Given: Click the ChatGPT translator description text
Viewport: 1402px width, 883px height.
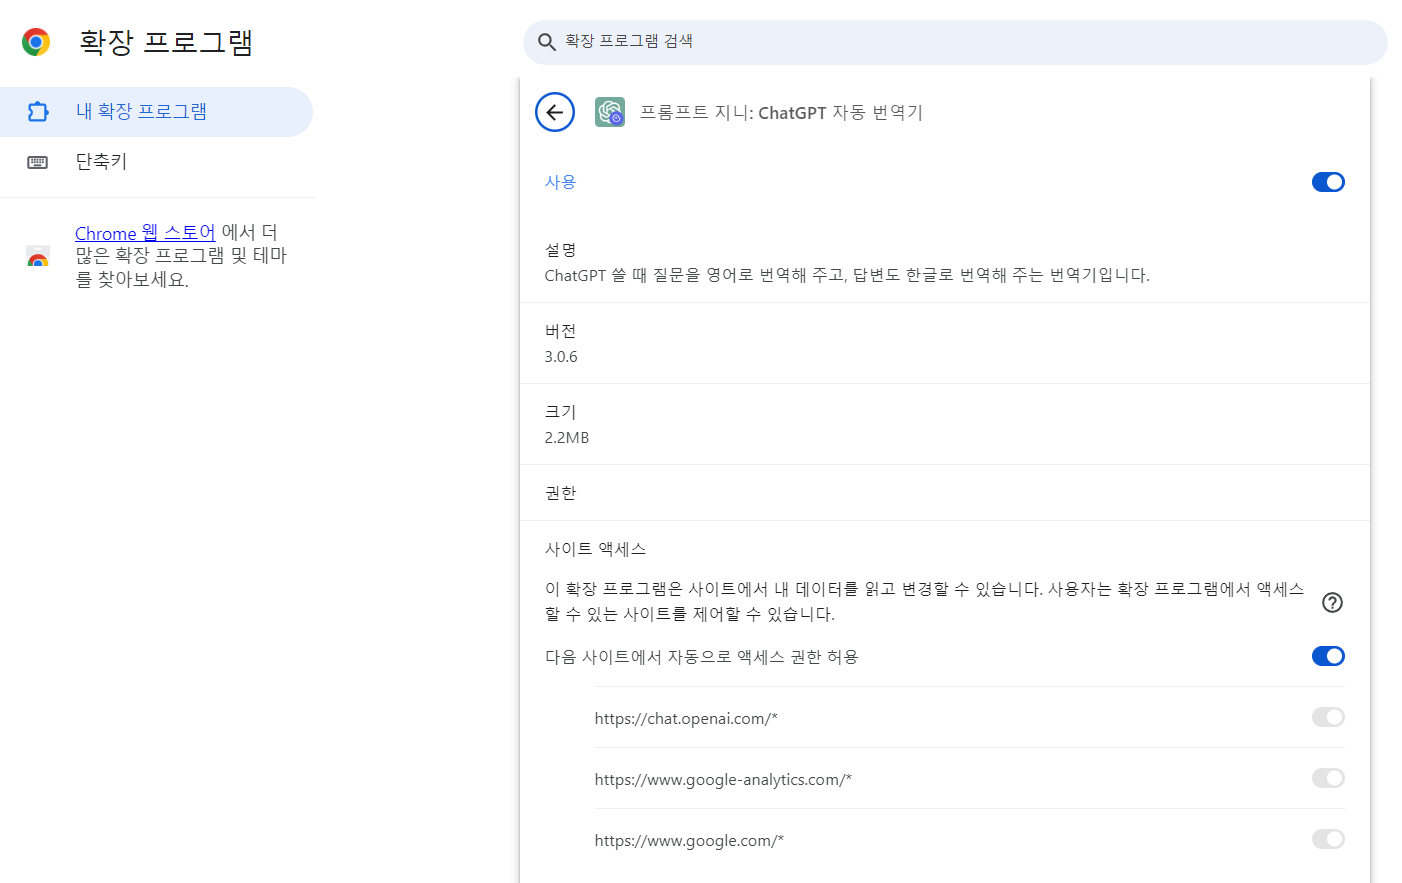Looking at the screenshot, I should [x=847, y=275].
